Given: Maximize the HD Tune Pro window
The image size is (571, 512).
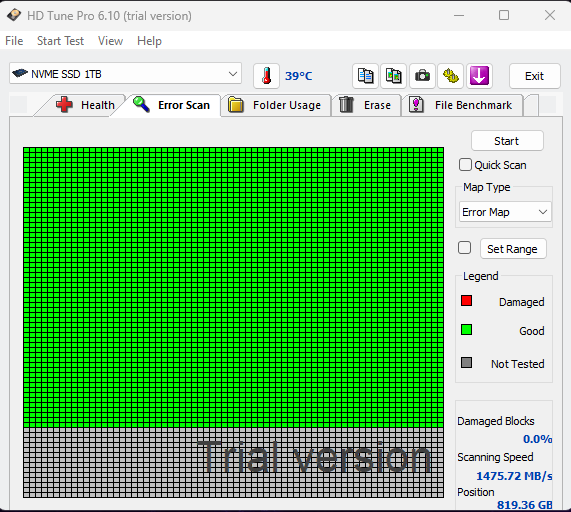Looking at the screenshot, I should pos(504,15).
